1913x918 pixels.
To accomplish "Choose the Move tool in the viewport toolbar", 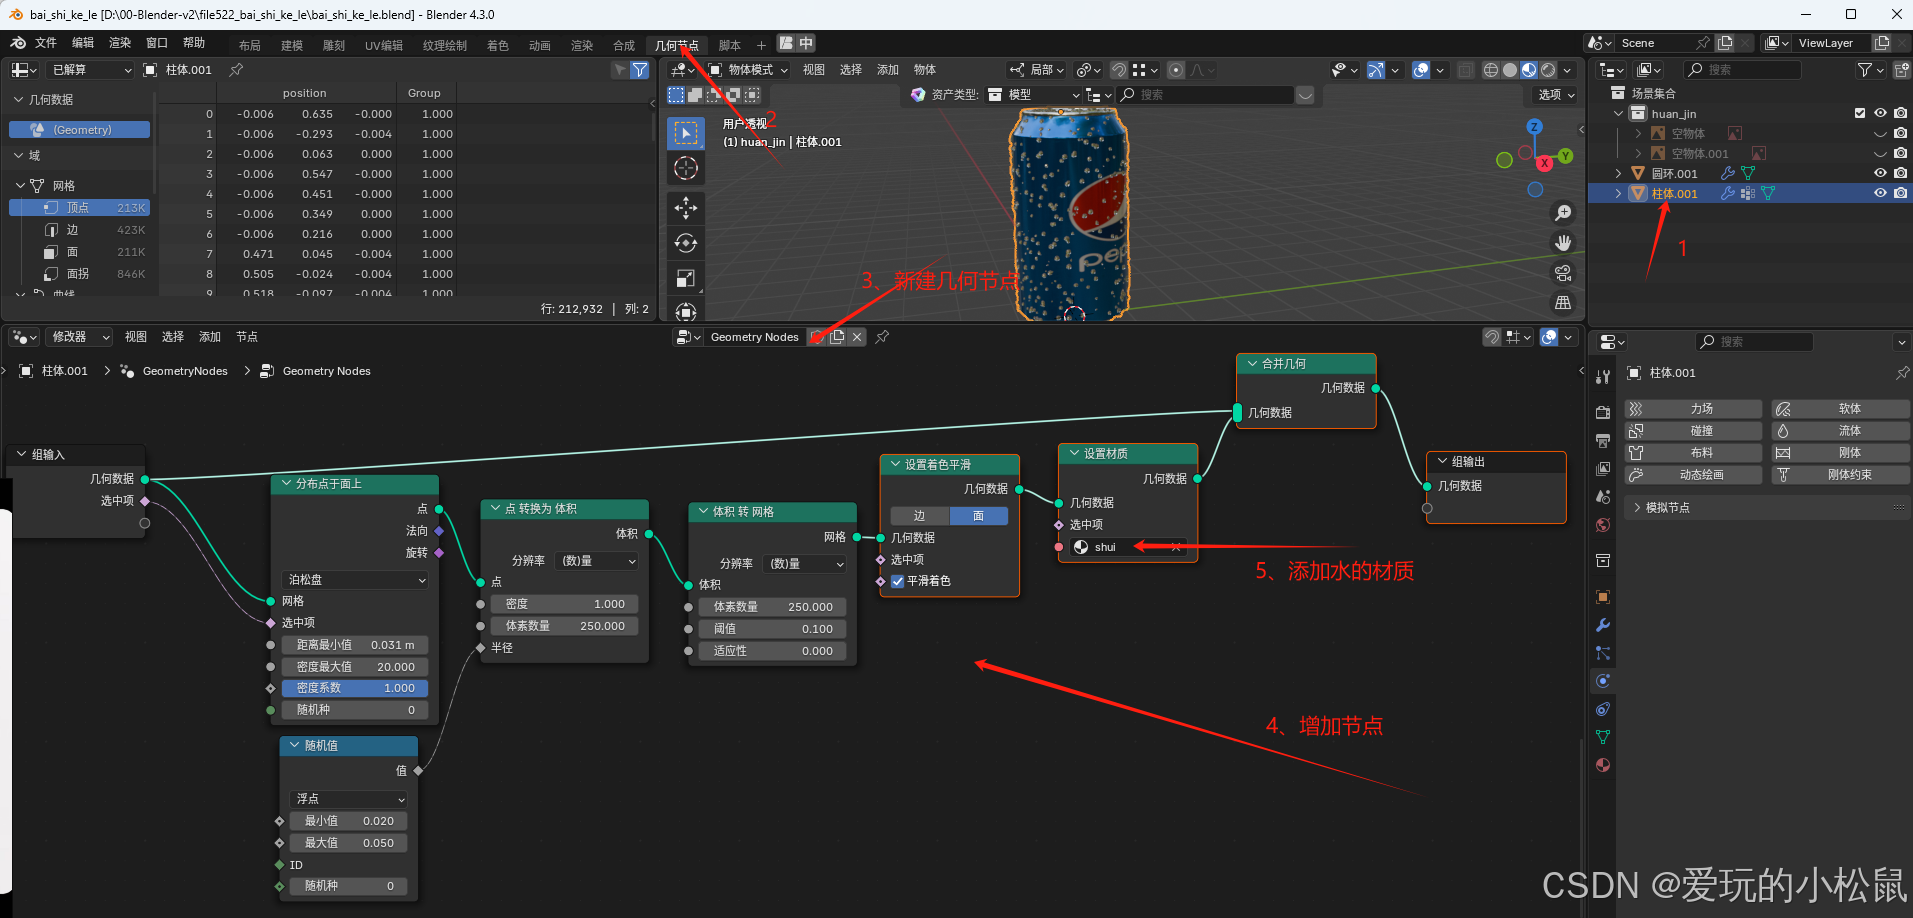I will tap(686, 207).
